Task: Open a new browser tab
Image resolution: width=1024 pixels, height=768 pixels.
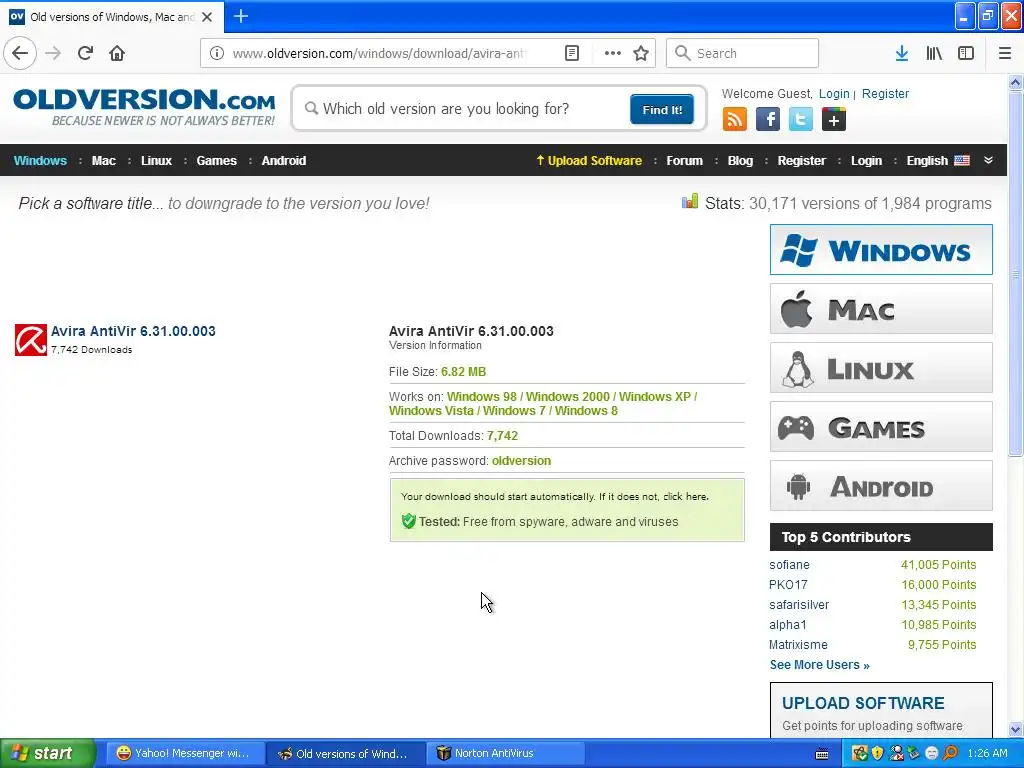Action: [241, 16]
